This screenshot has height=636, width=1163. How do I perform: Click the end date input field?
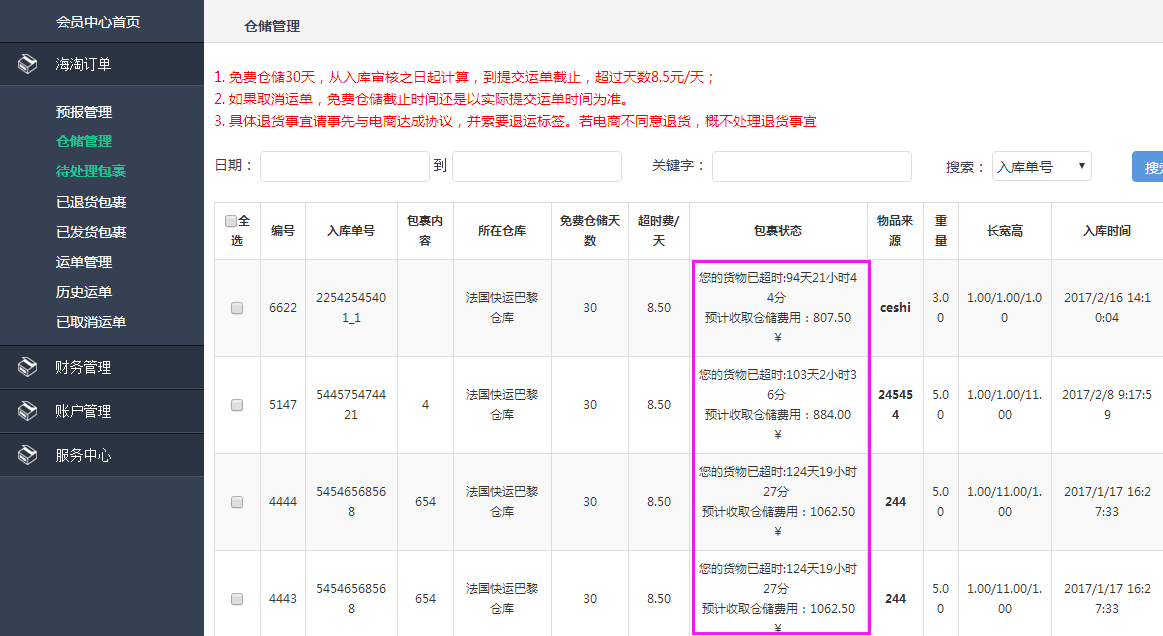[x=536, y=166]
